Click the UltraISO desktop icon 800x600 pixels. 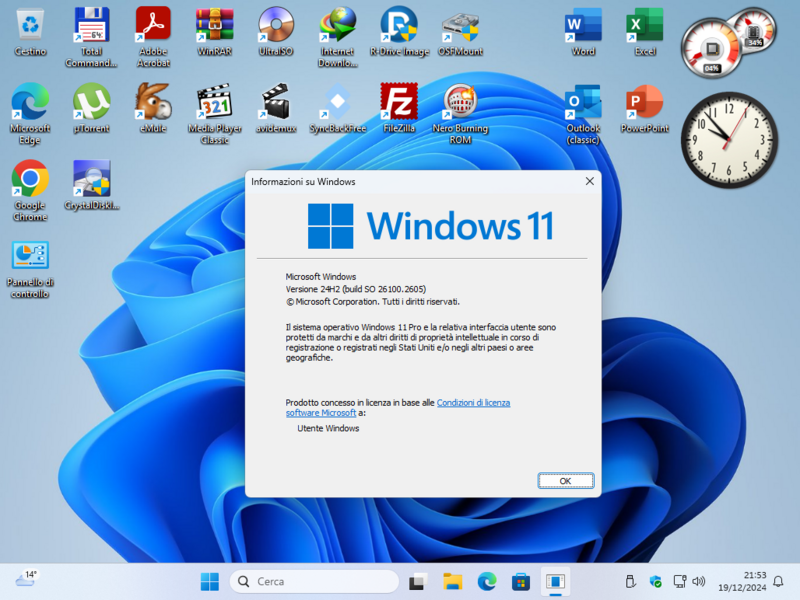(x=276, y=32)
